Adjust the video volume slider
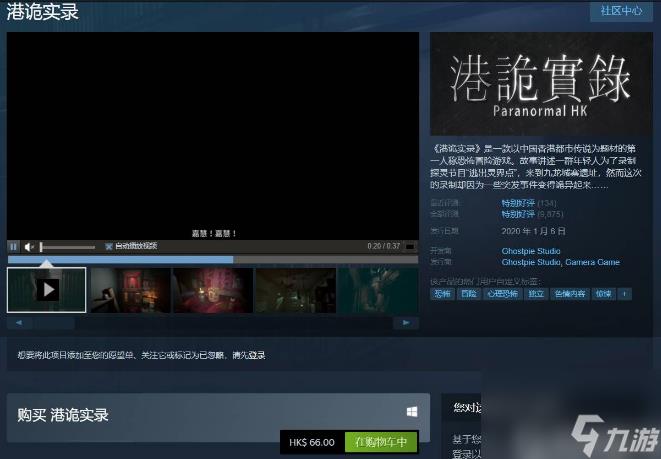Screen dimensions: 661x459 [x=67, y=247]
